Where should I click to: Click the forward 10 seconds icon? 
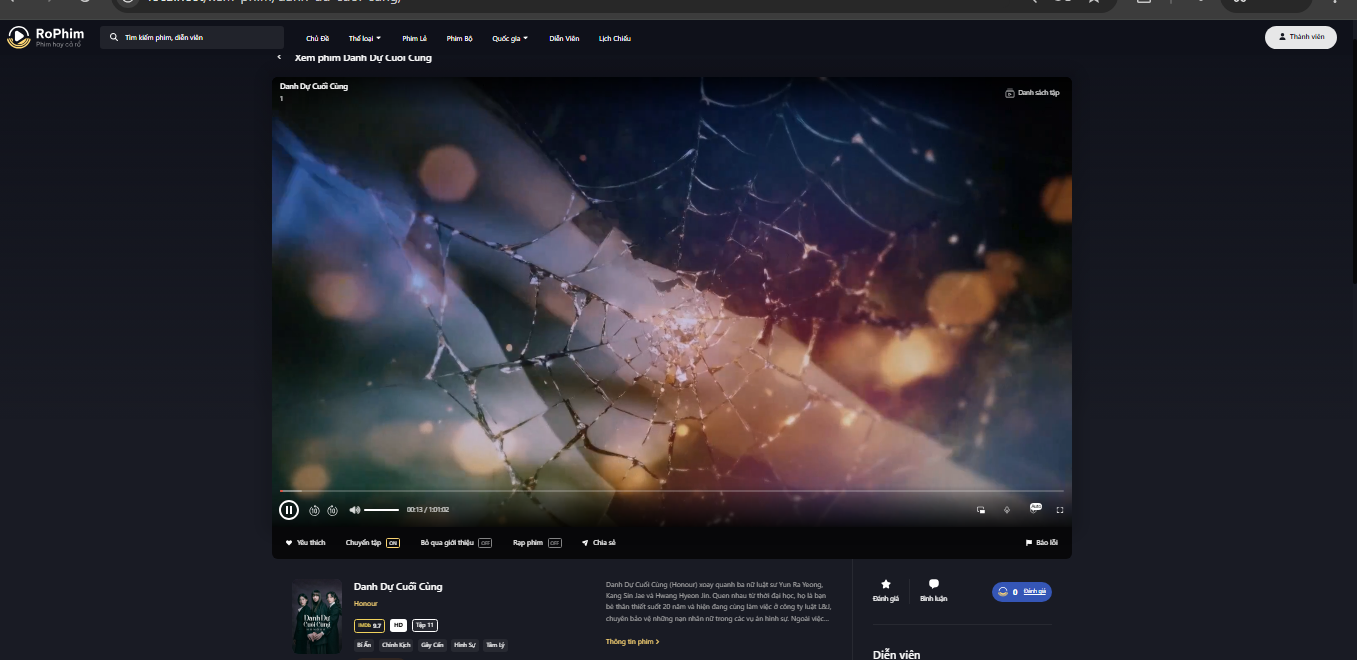click(332, 510)
